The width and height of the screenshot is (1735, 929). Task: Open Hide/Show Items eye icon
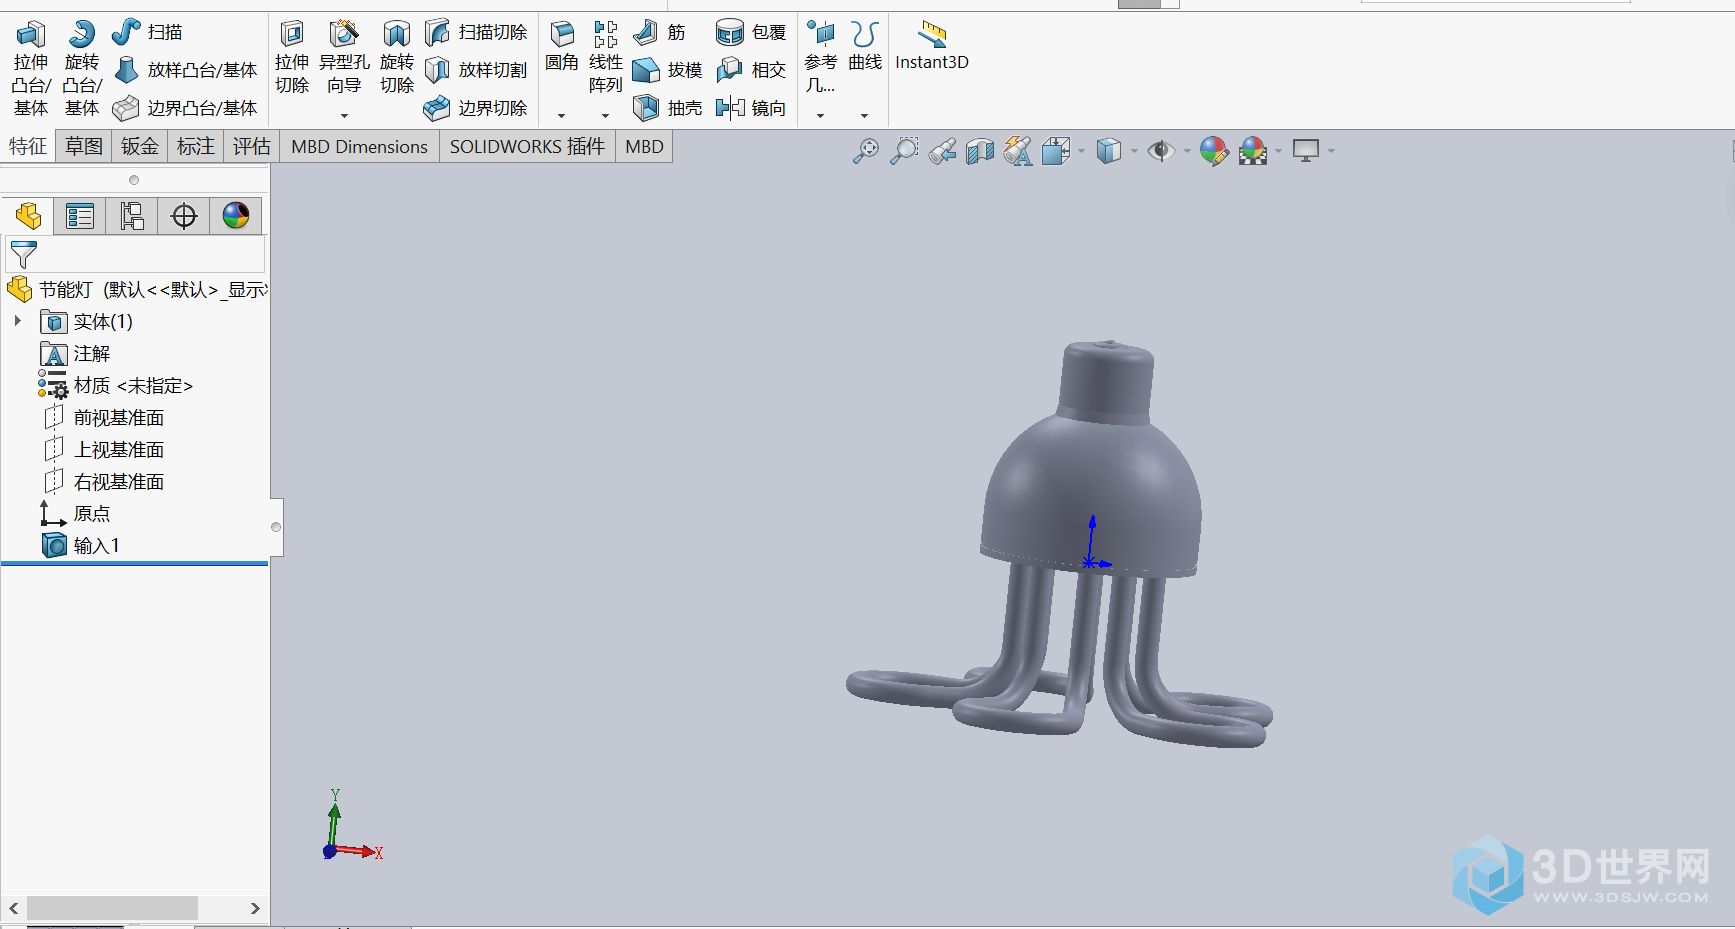(1160, 151)
